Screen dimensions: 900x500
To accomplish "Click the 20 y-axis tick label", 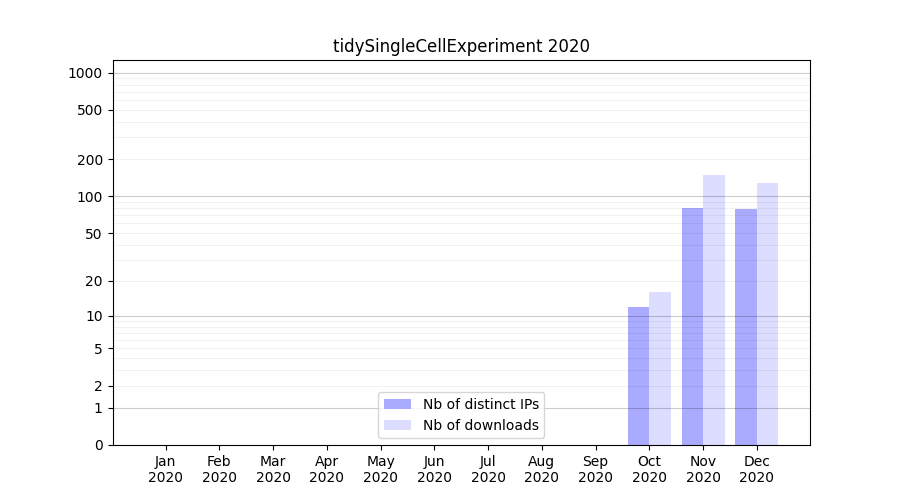I will pos(94,281).
